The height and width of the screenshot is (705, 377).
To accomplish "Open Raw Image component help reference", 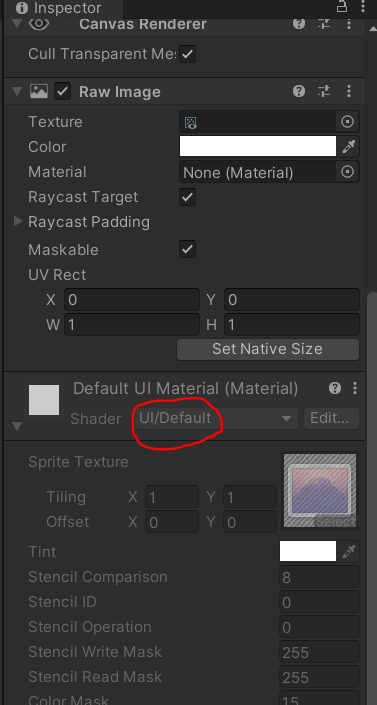I will tap(299, 92).
